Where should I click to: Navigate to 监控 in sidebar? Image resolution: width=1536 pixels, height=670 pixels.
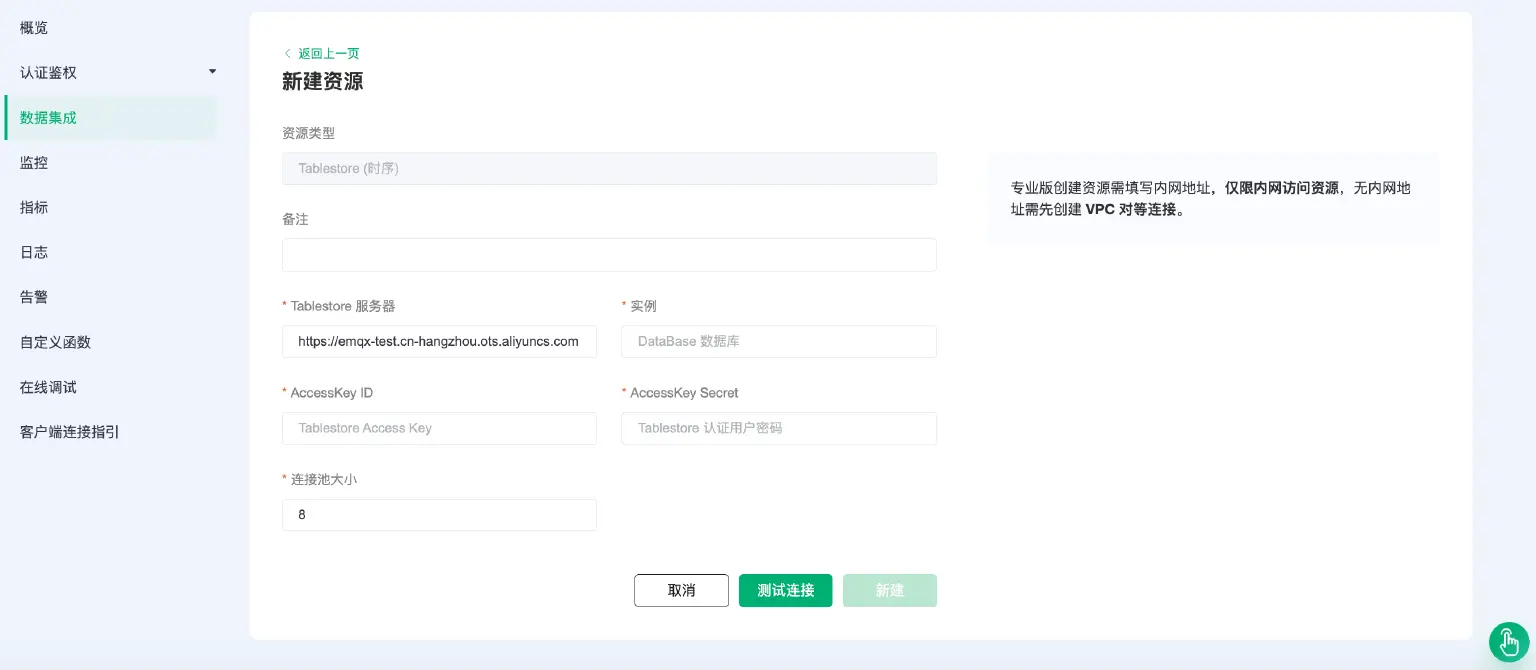tap(33, 162)
